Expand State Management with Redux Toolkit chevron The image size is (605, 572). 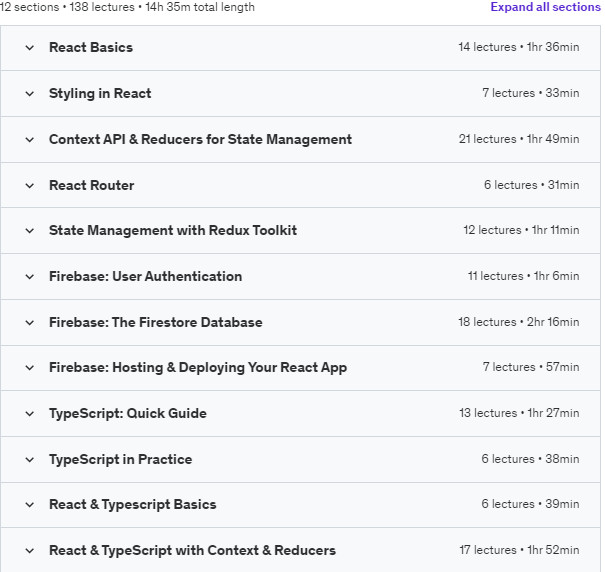(x=30, y=231)
